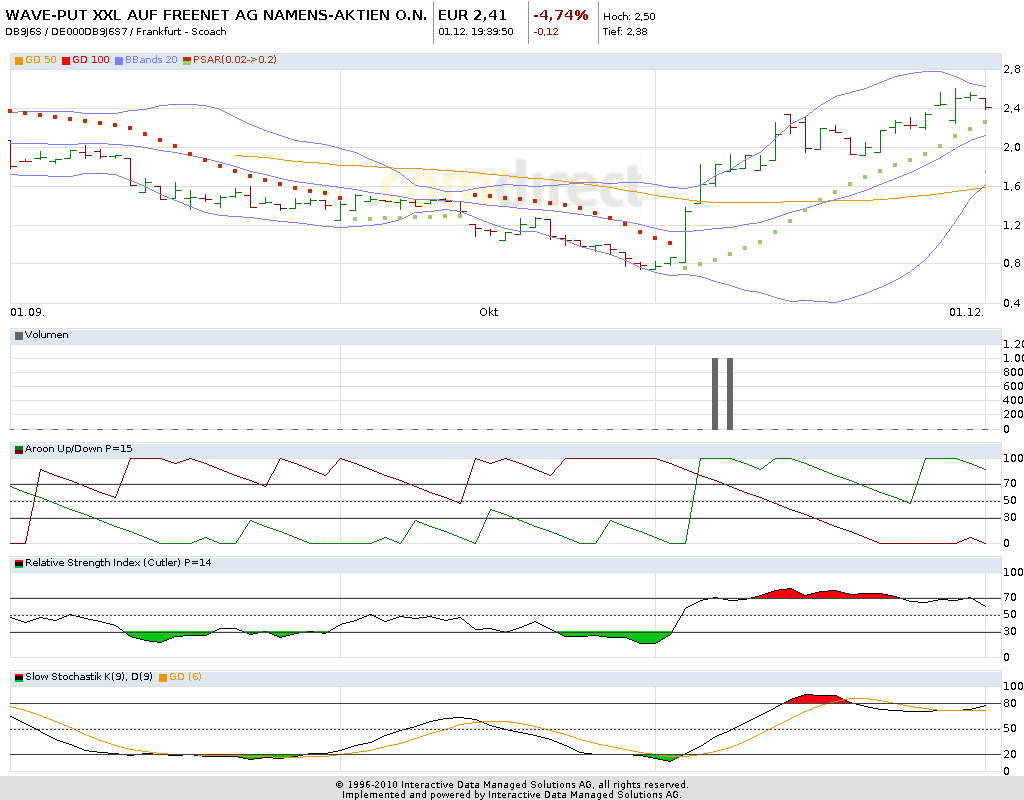
Task: Click the -4,74% change percentage
Action: 561,16
